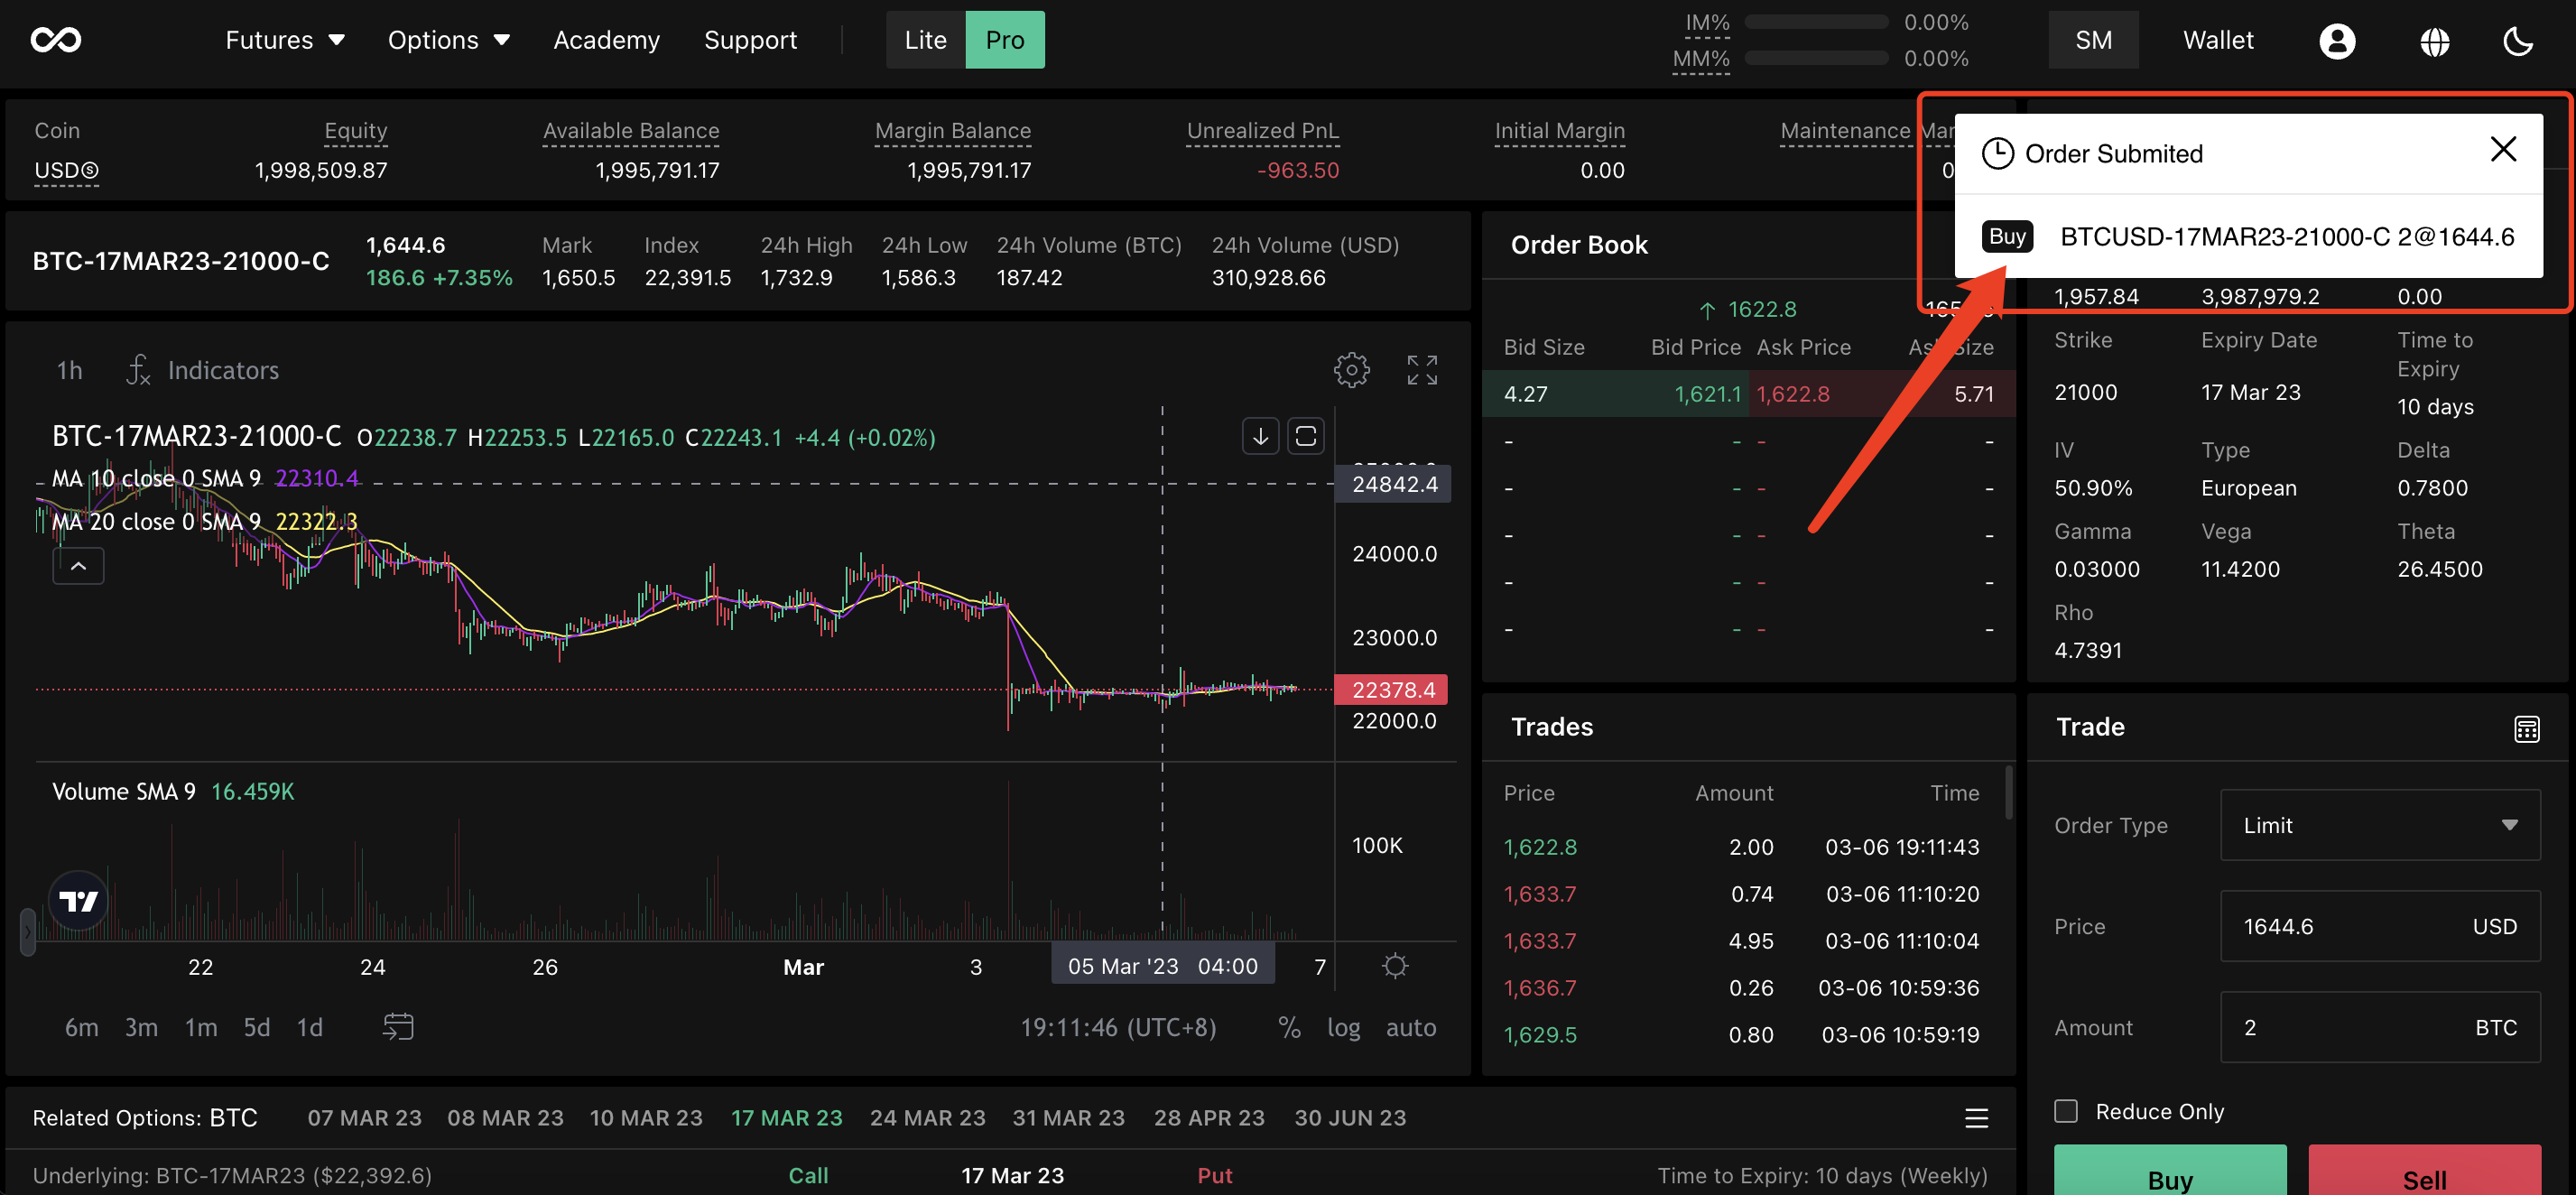
Task: Click bid price 1,621.1 in order book
Action: [x=1707, y=394]
